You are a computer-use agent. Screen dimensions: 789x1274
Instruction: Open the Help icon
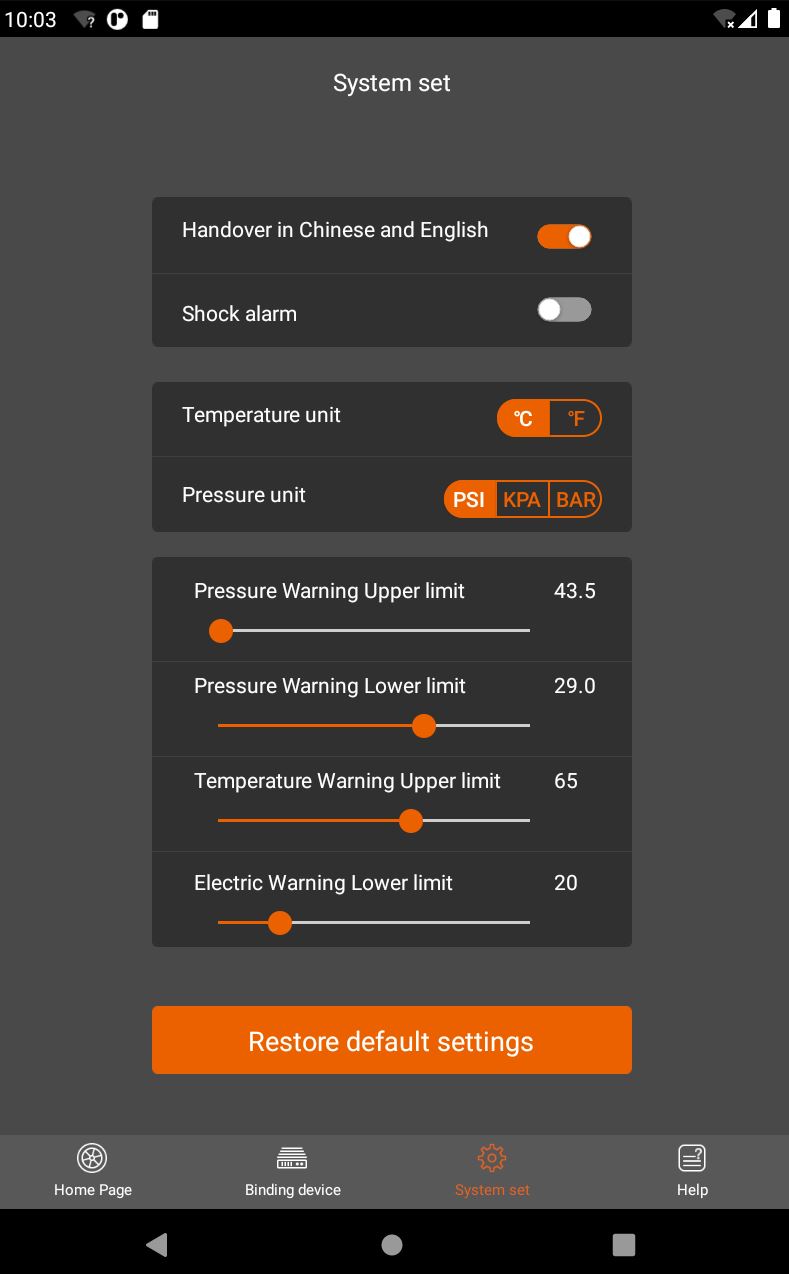pos(692,1158)
